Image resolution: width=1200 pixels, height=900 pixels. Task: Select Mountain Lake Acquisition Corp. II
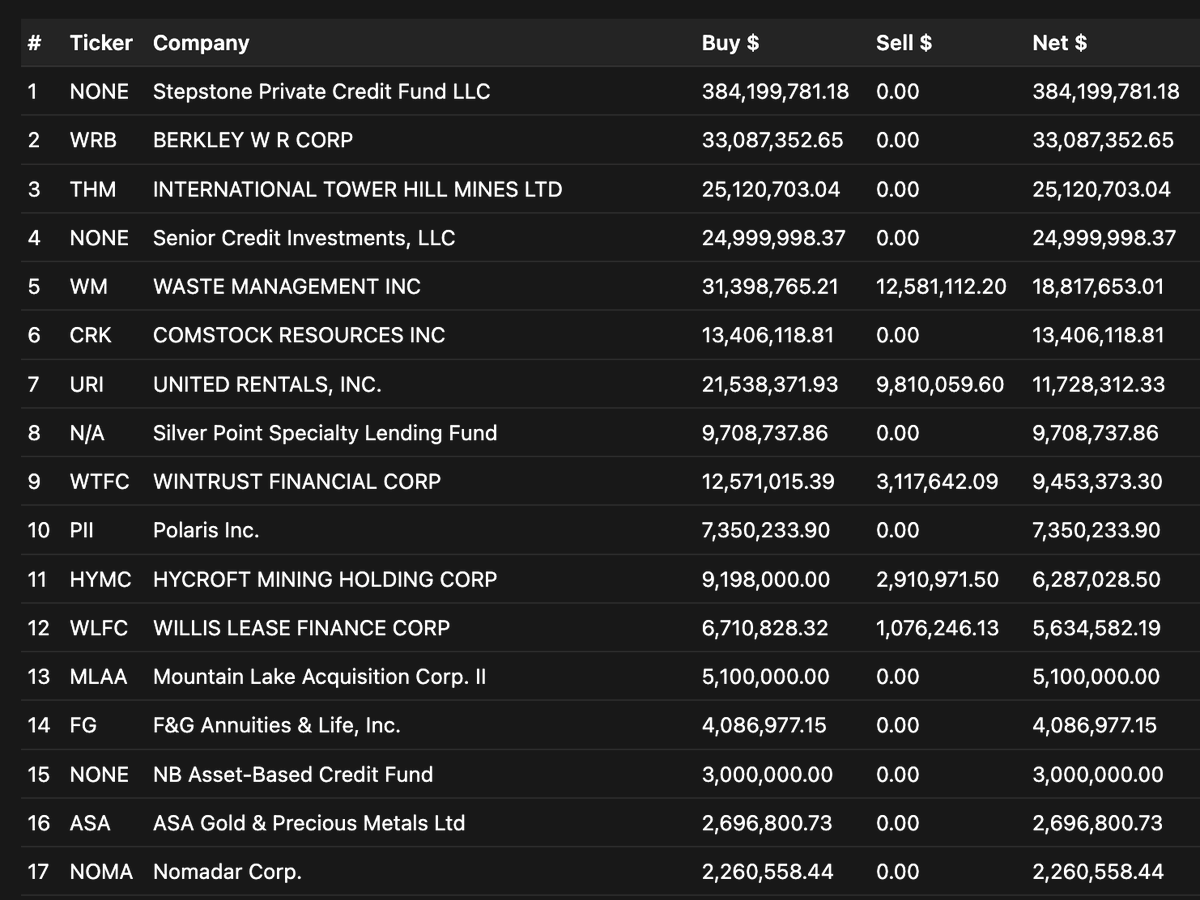(320, 677)
